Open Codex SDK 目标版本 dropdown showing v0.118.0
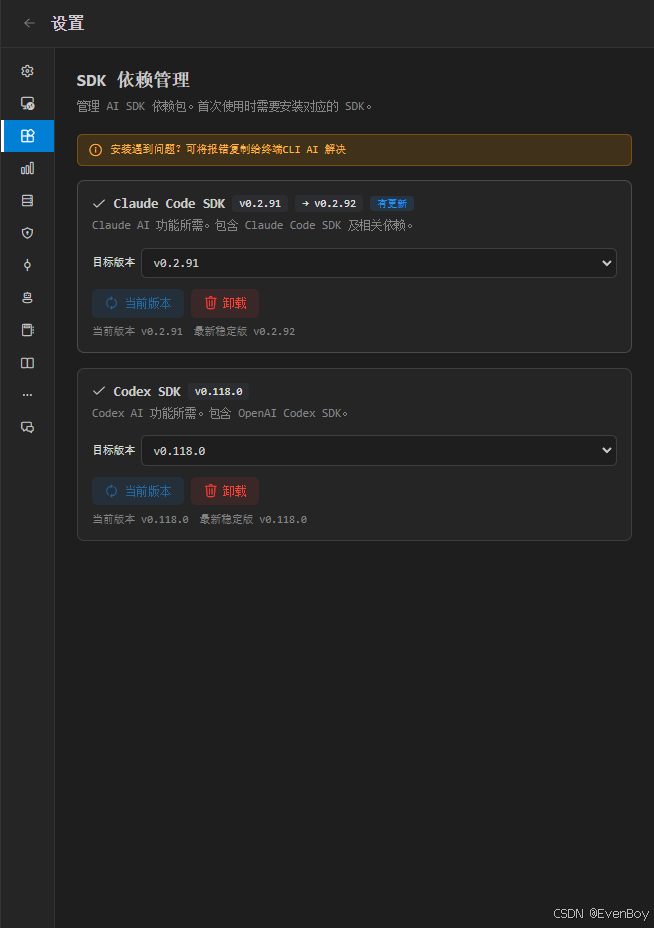The height and width of the screenshot is (928, 654). [x=379, y=451]
